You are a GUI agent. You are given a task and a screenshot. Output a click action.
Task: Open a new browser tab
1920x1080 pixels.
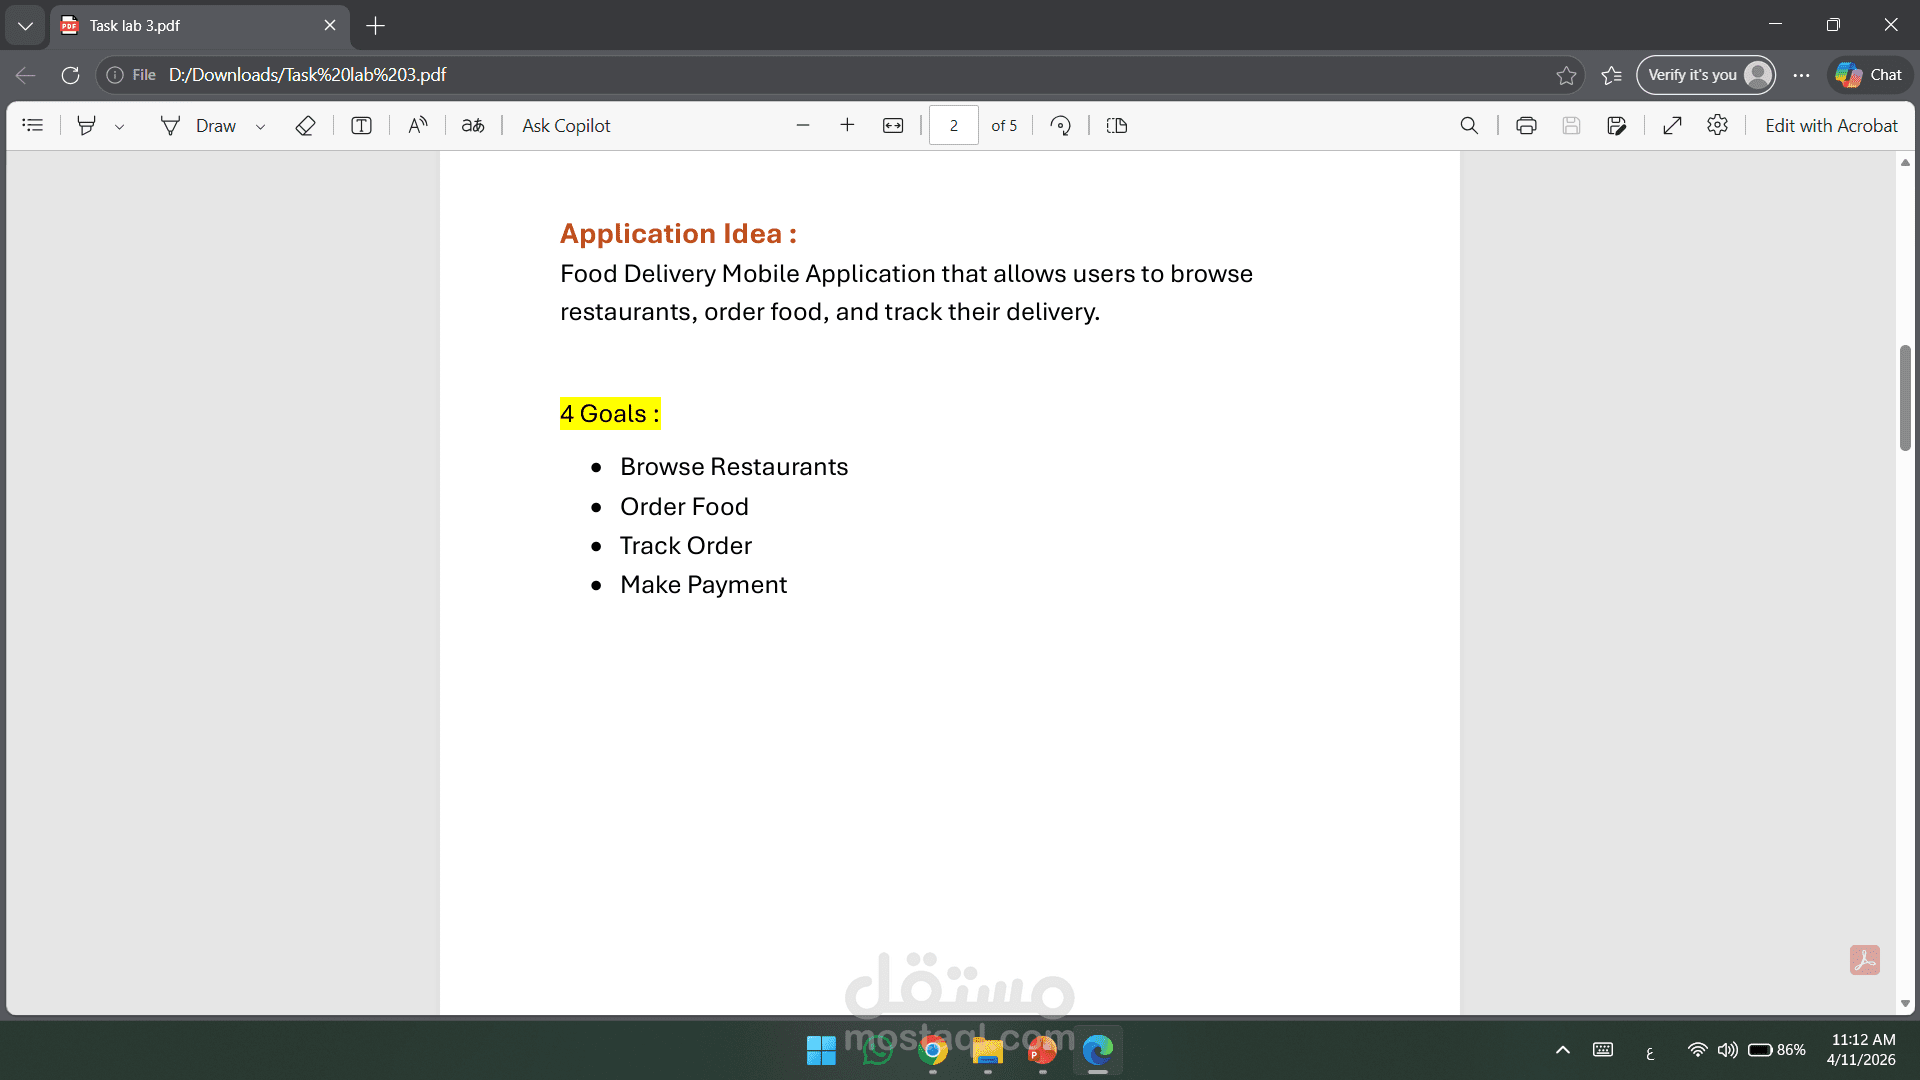(x=376, y=26)
